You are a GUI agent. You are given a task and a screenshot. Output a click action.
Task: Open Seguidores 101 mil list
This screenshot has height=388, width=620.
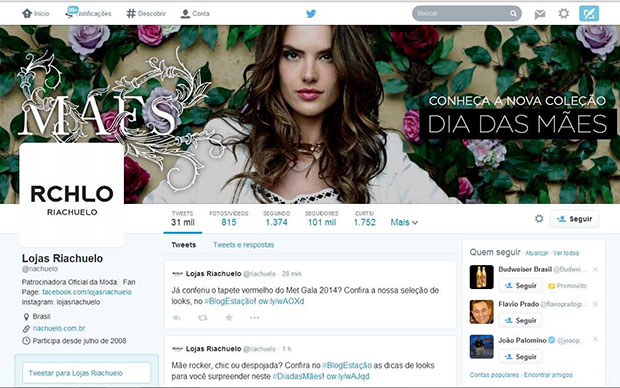point(322,218)
